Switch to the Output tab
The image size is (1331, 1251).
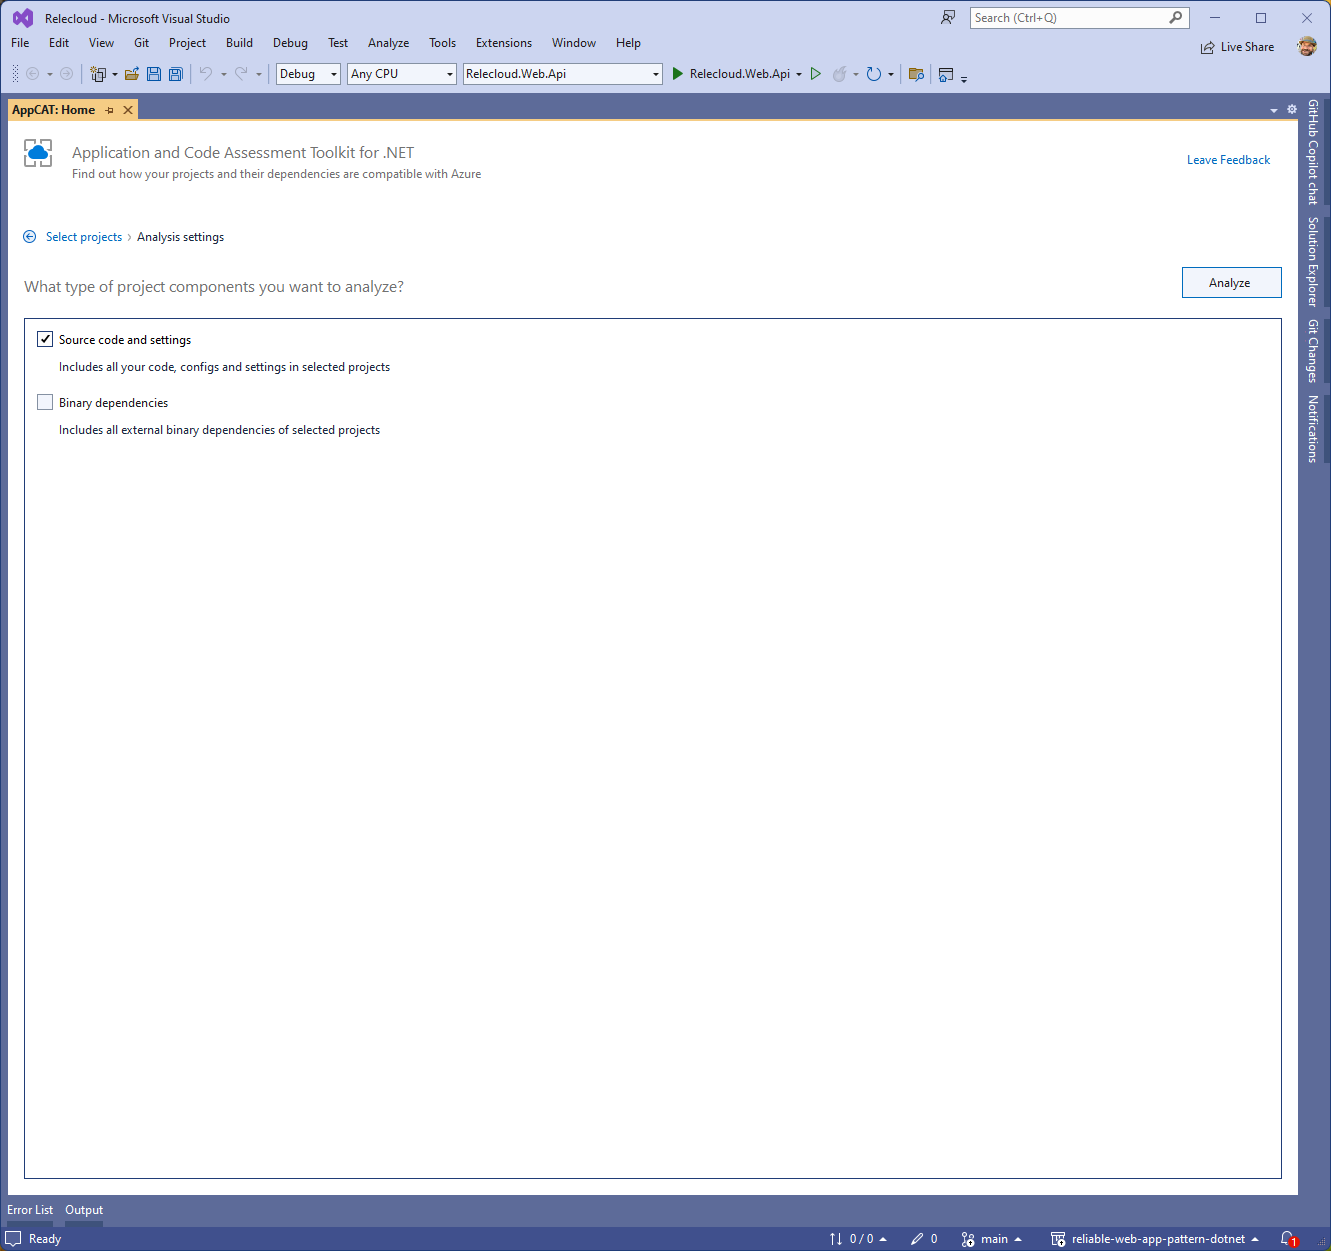[83, 1209]
